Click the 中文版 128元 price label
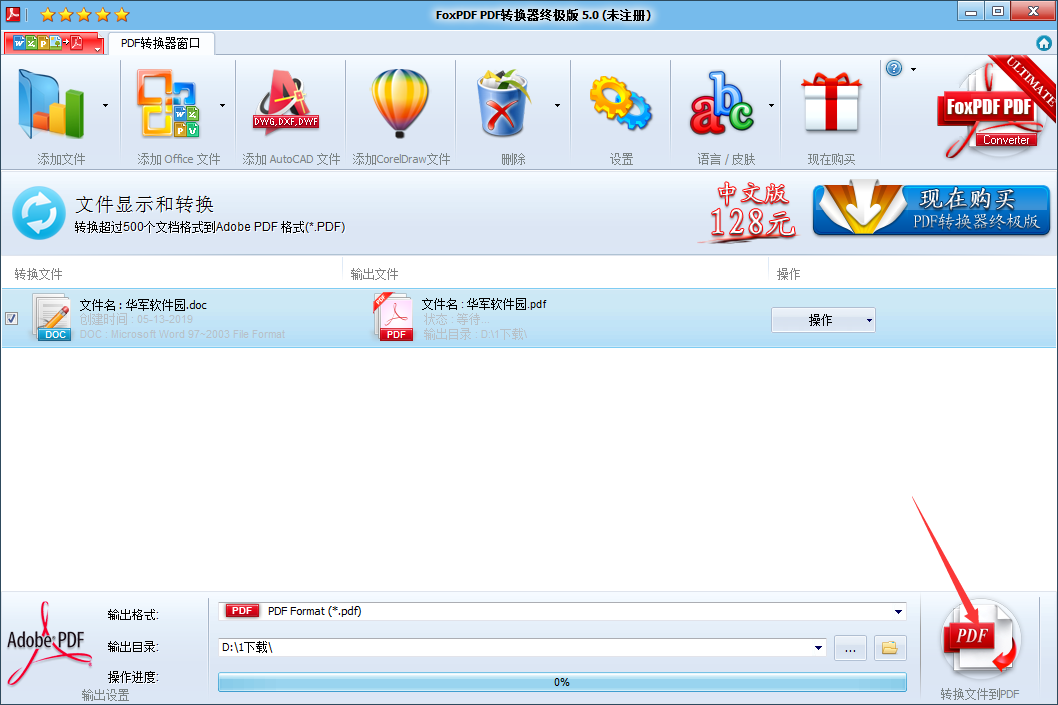The image size is (1058, 705). point(751,211)
